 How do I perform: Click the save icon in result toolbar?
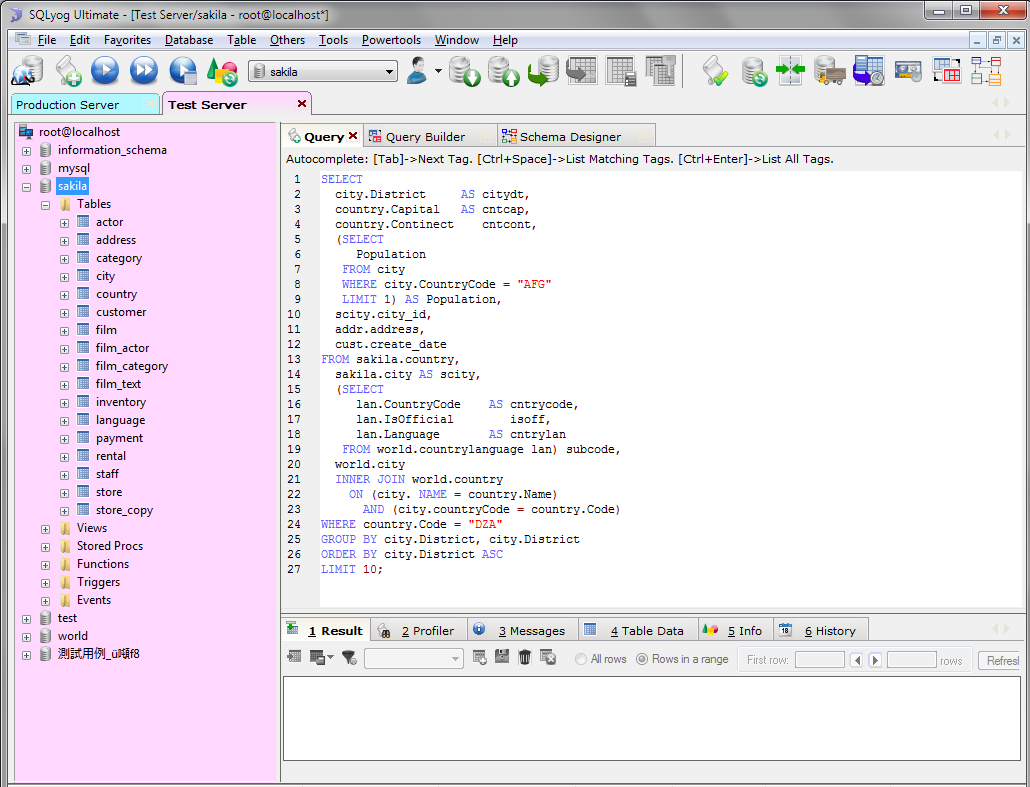pos(502,657)
